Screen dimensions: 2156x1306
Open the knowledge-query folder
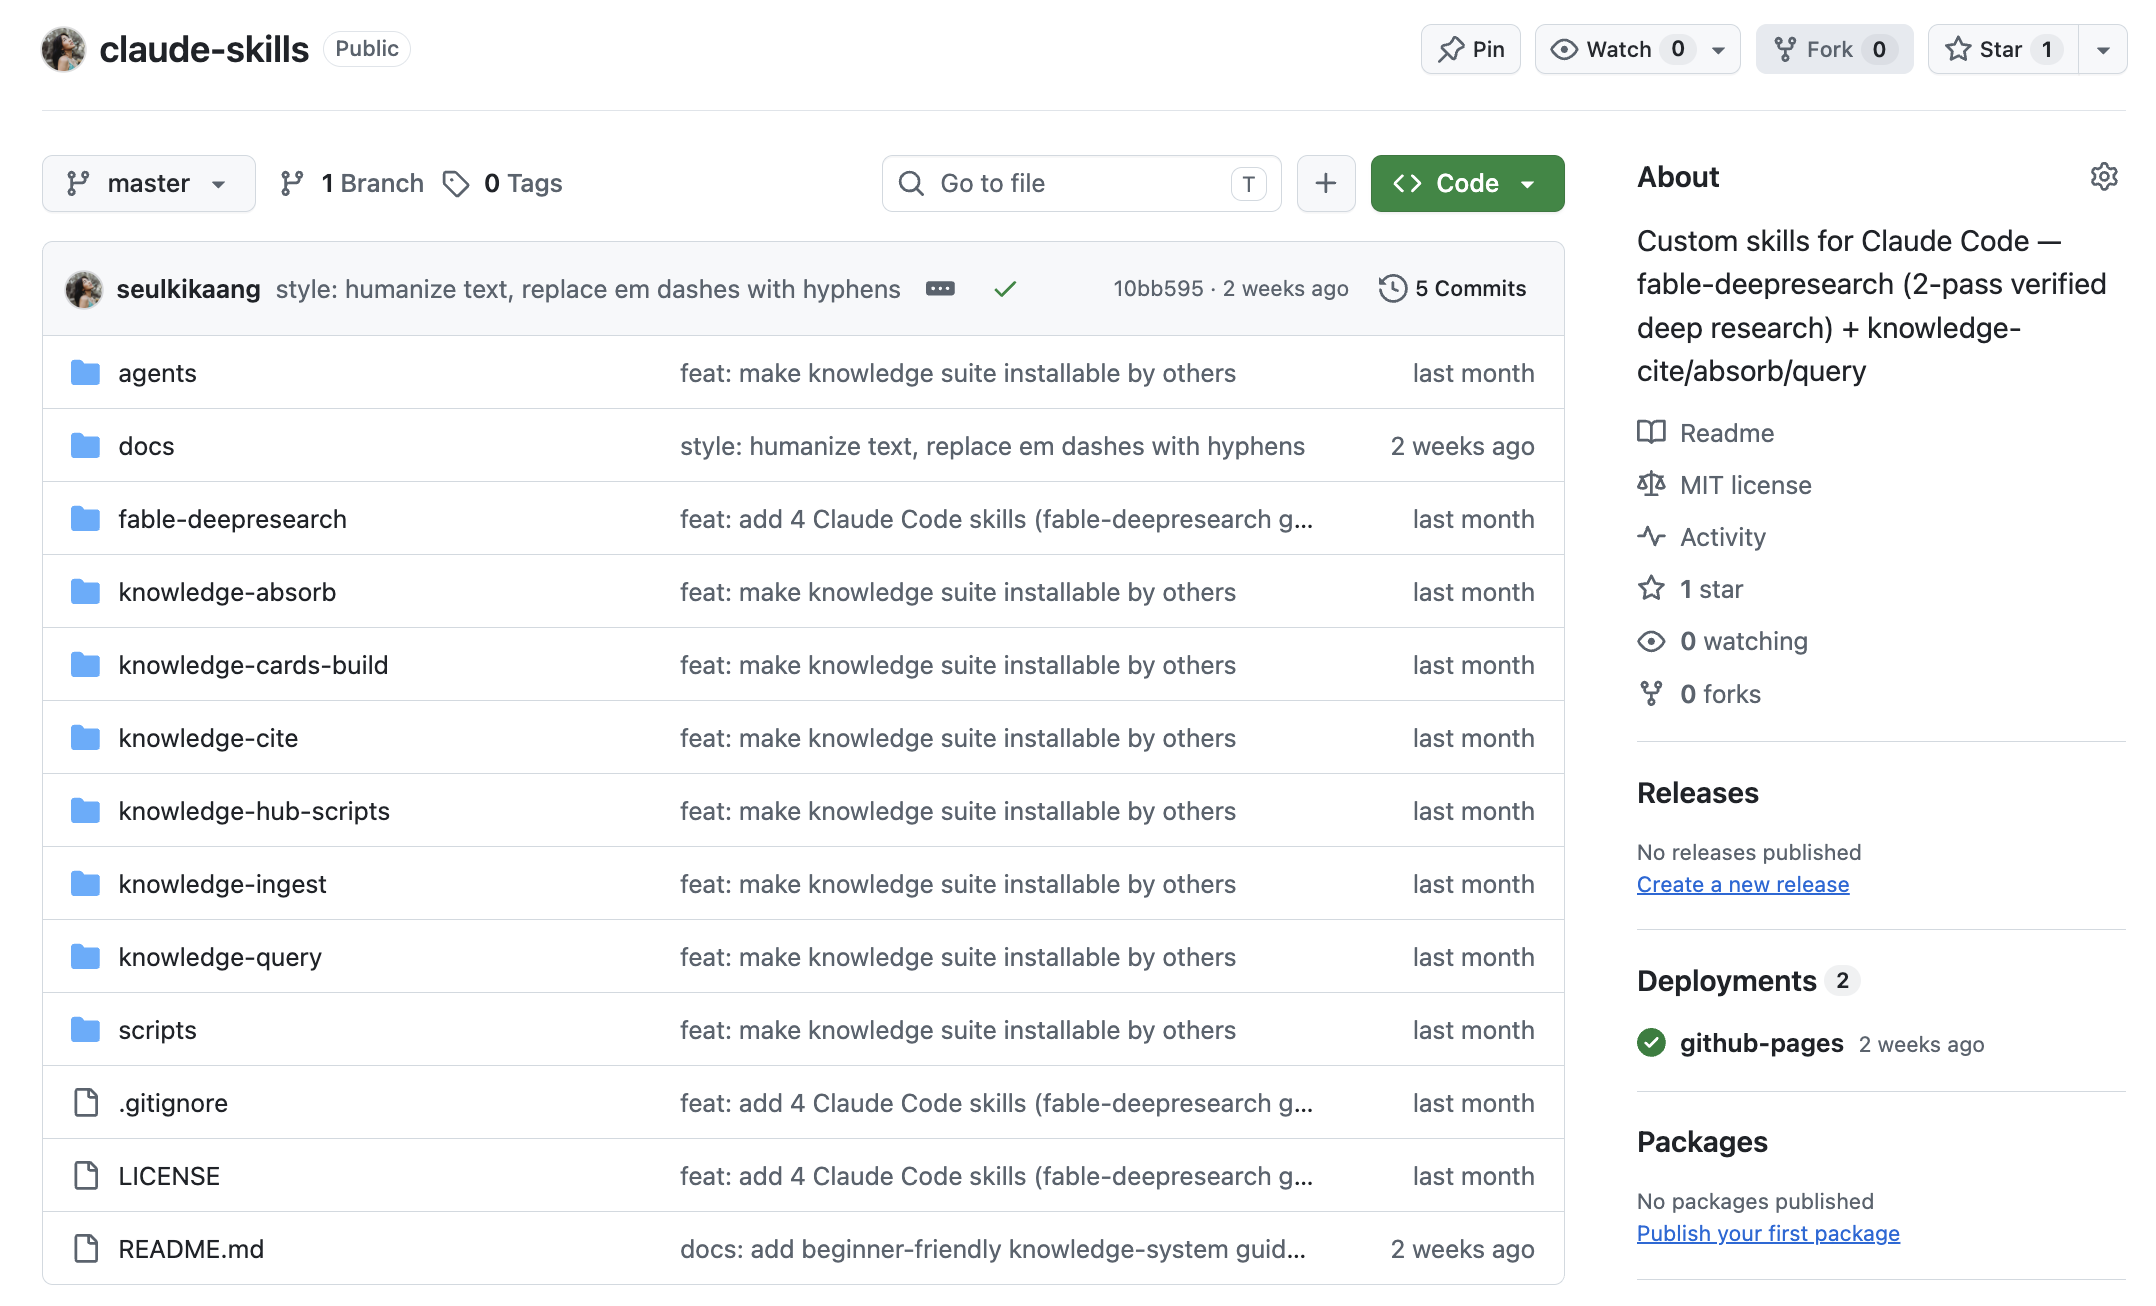[220, 957]
